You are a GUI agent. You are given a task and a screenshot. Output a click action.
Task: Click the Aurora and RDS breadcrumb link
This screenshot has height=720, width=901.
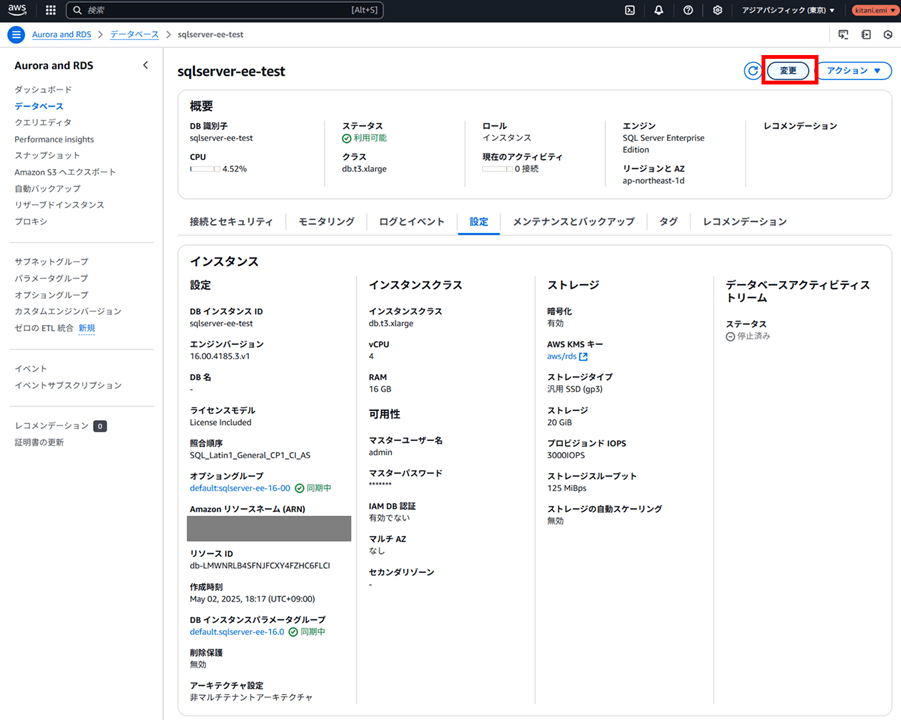pos(61,34)
